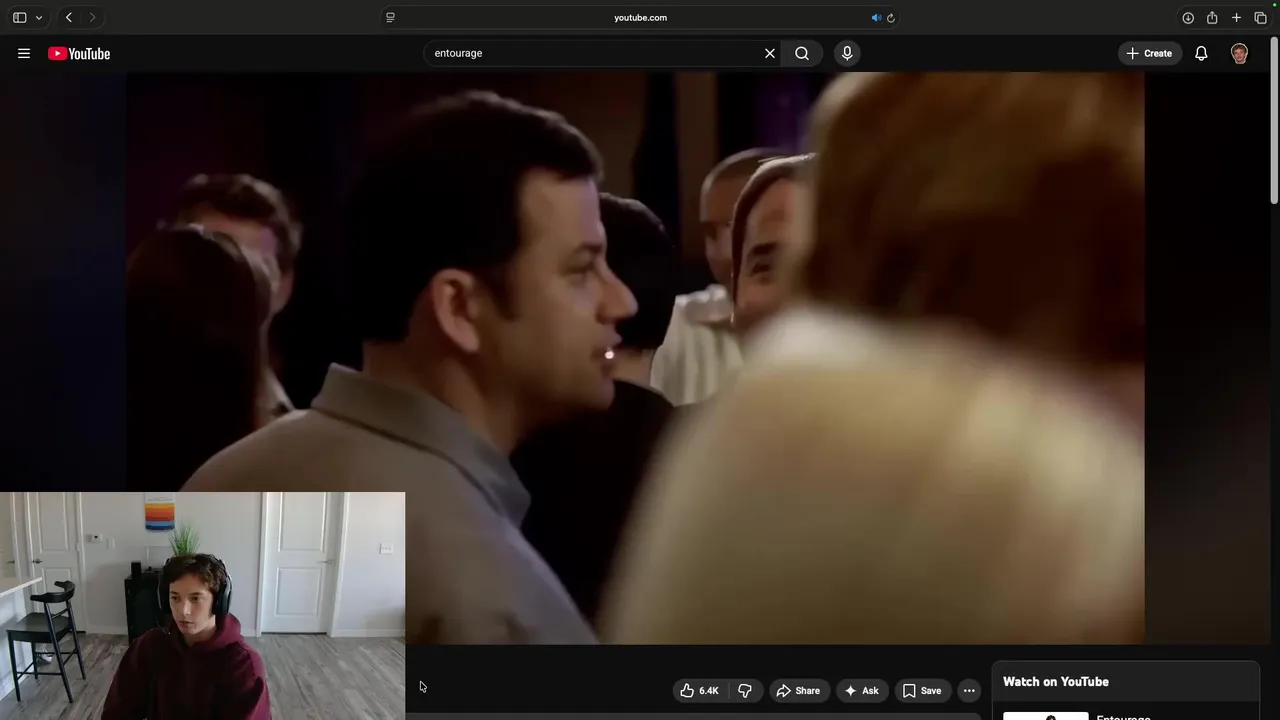Open the Ask AI assistant button
The height and width of the screenshot is (720, 1280).
(x=862, y=690)
